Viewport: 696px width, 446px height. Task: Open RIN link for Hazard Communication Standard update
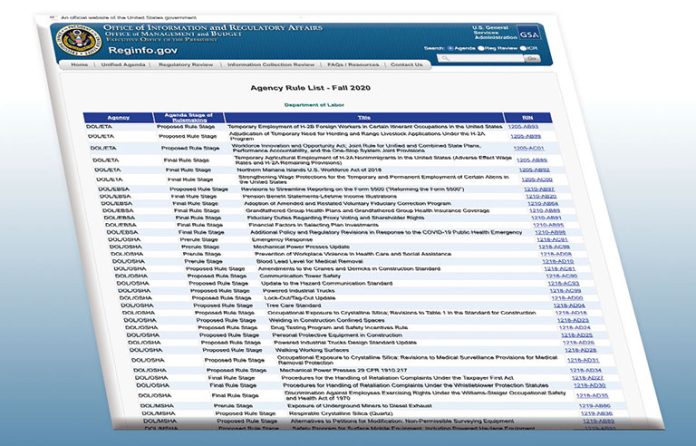563,283
